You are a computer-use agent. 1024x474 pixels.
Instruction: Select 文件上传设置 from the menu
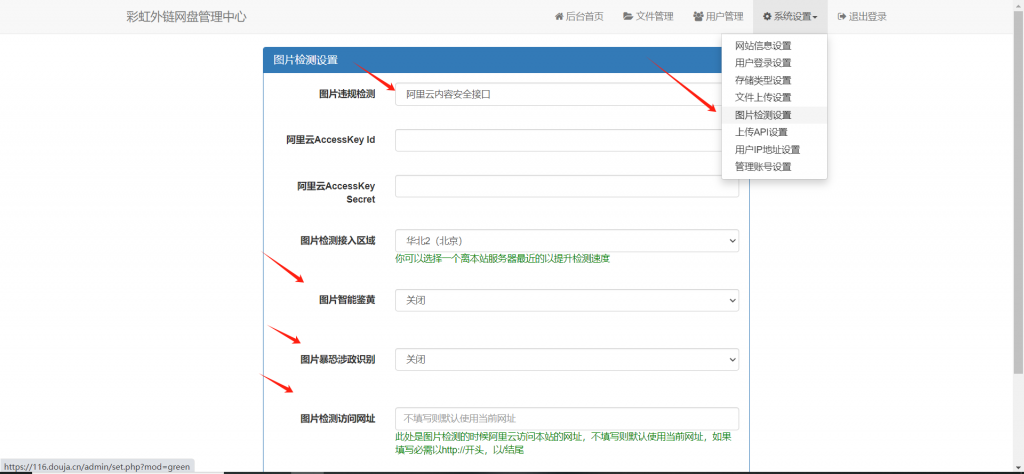coord(774,97)
